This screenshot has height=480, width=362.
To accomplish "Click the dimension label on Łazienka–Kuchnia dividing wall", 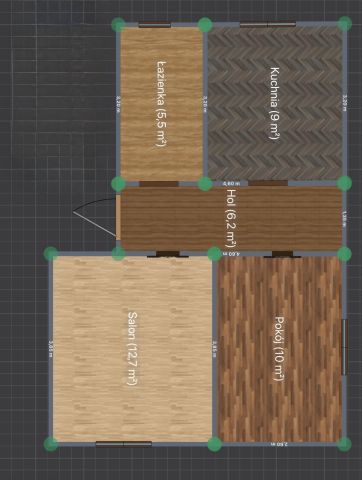I will [205, 104].
